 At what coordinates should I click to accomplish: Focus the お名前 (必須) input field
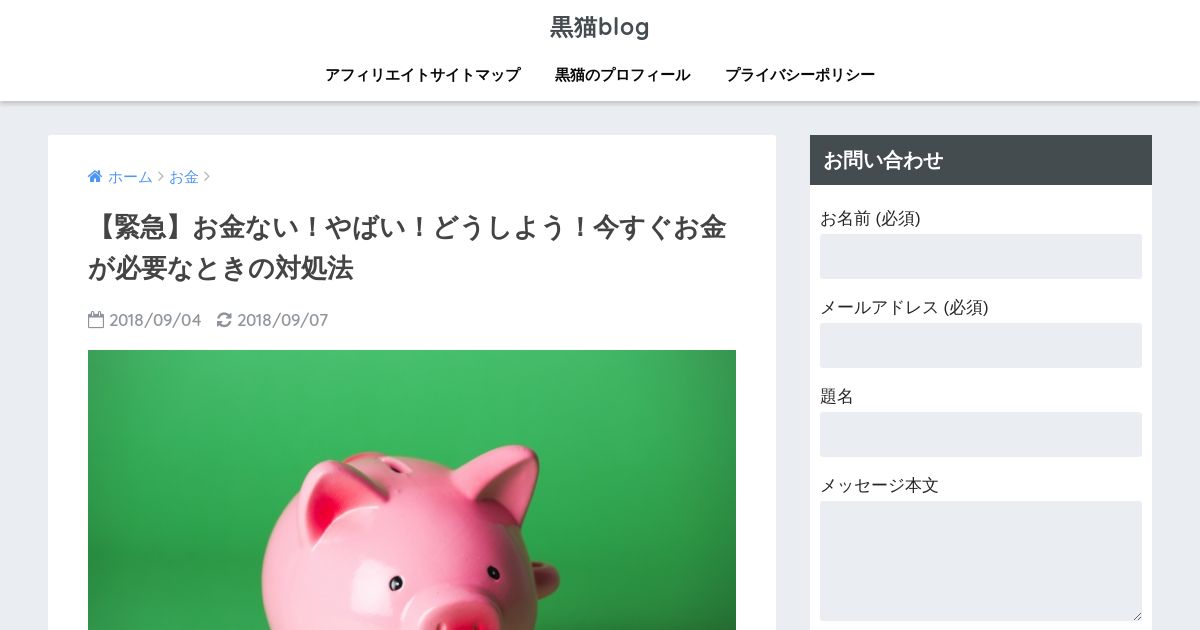pos(981,257)
